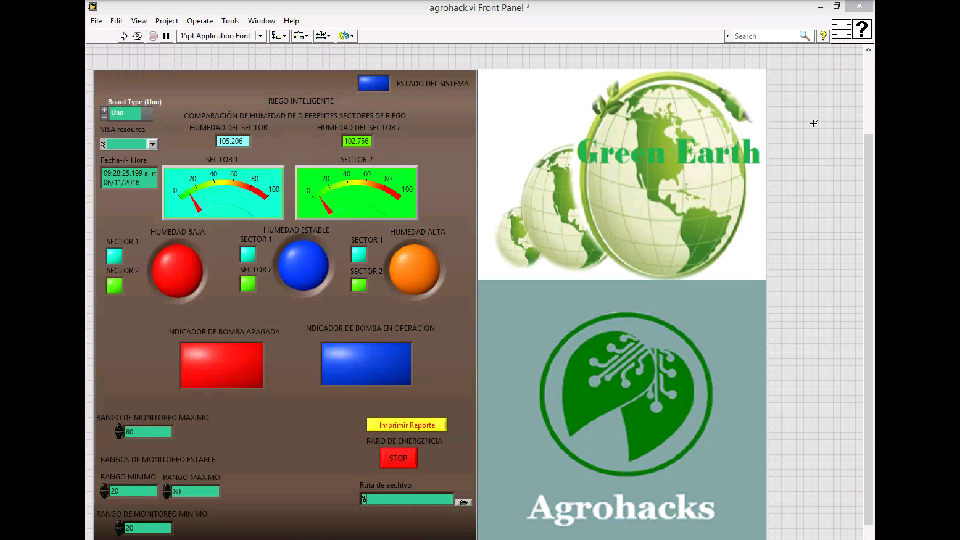Screen dimensions: 960x540
Task: Click the blue Bomba en Operación indicator
Action: (x=366, y=364)
